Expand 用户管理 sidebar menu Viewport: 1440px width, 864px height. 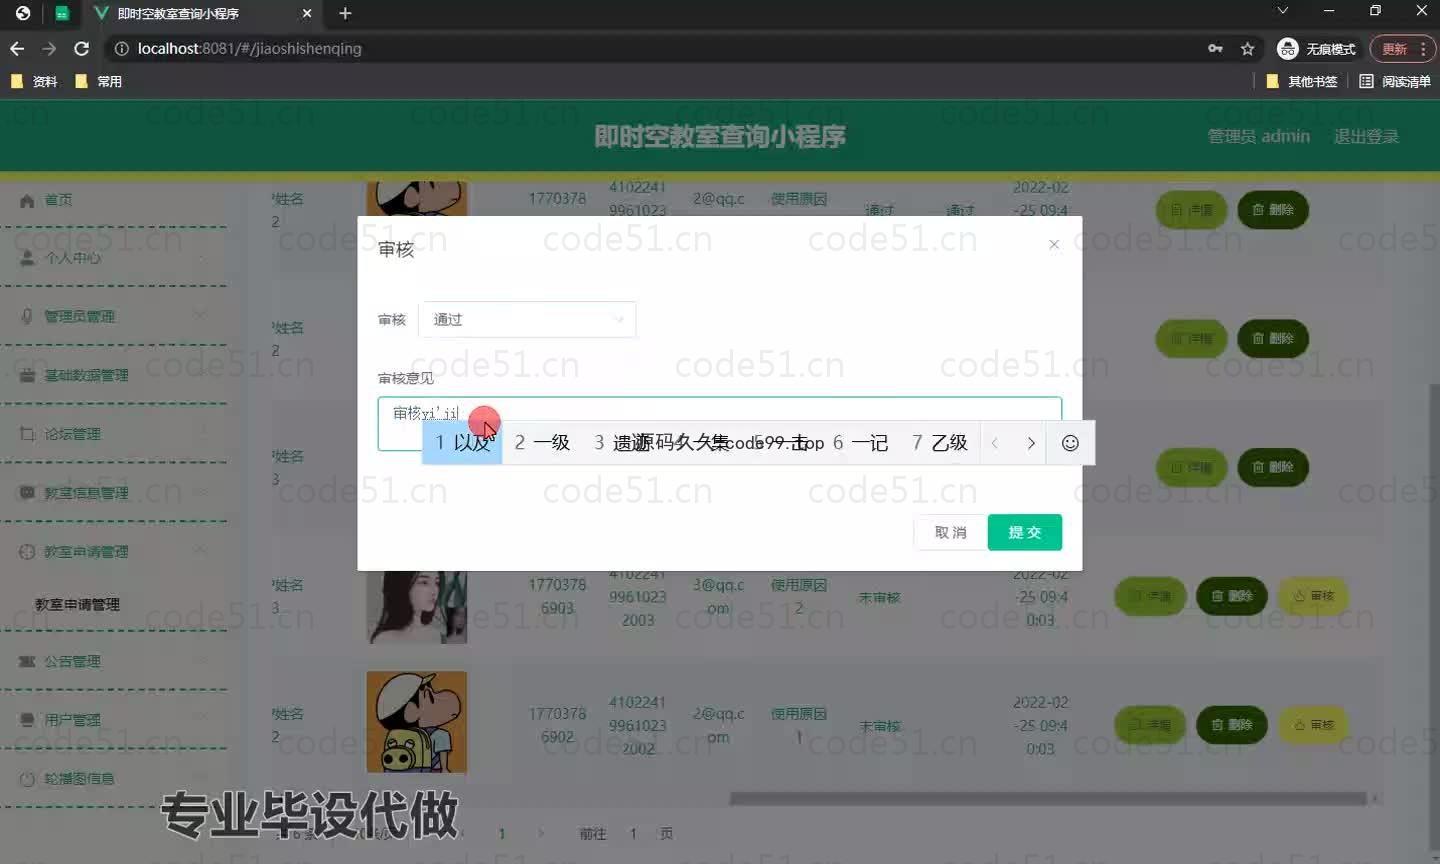[x=113, y=720]
